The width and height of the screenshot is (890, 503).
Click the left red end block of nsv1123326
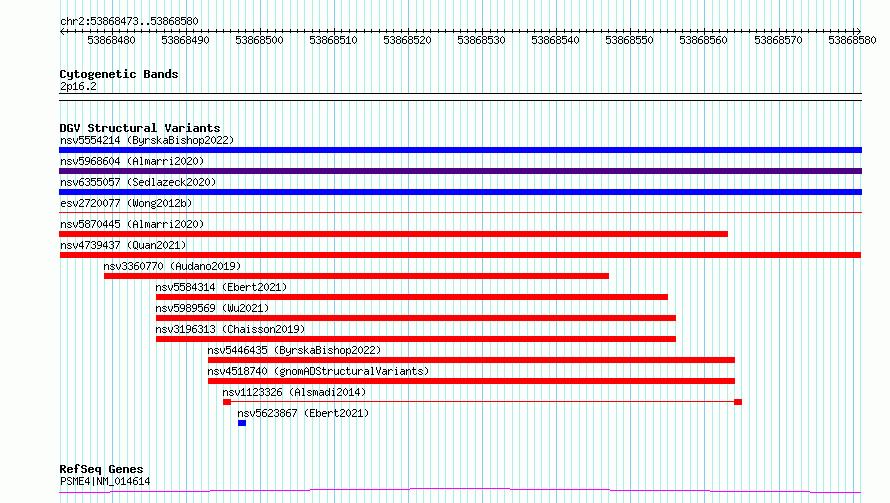(x=227, y=402)
